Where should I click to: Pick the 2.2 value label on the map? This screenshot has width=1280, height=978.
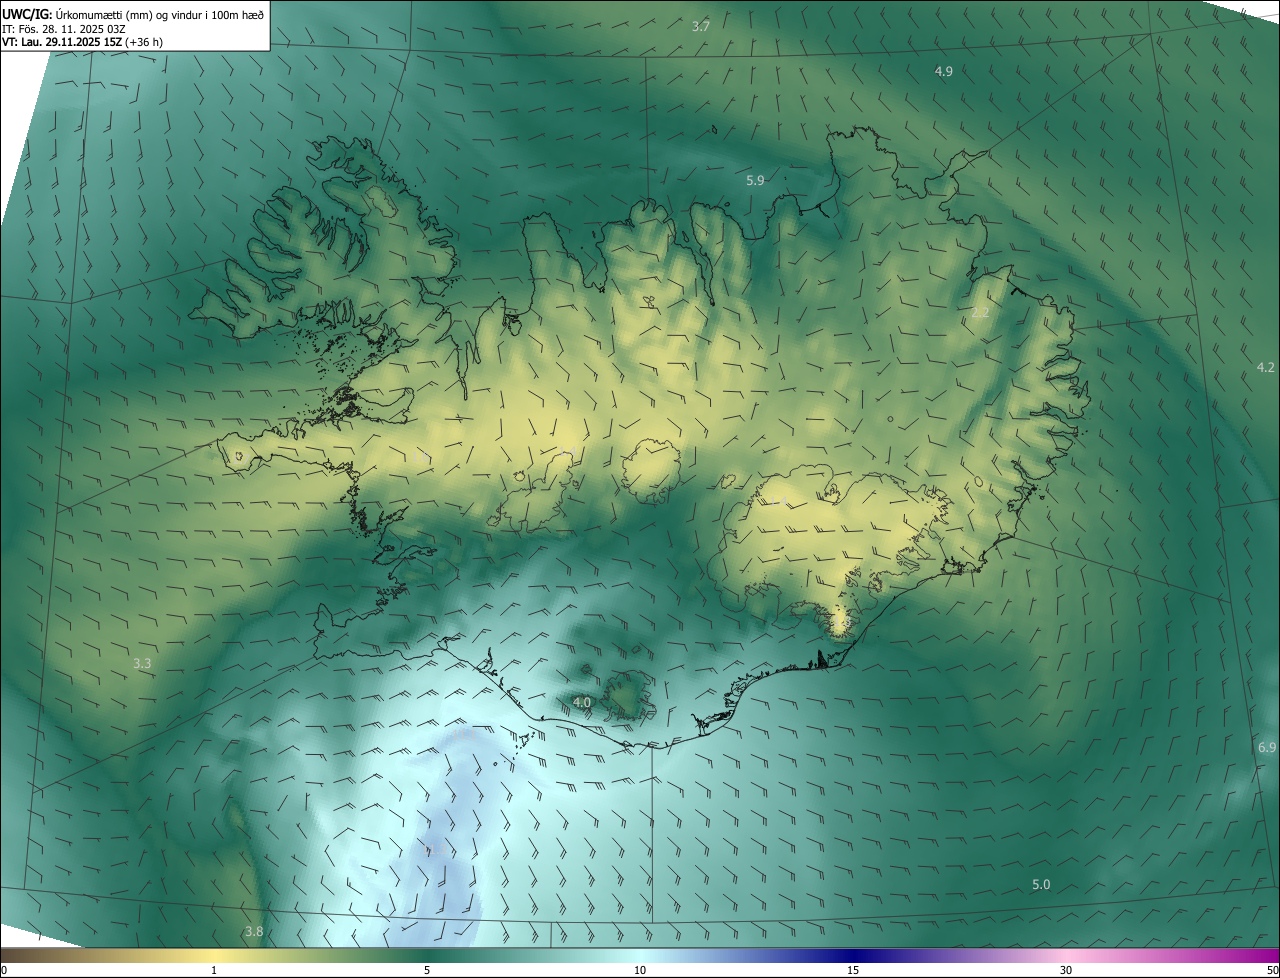pos(980,313)
